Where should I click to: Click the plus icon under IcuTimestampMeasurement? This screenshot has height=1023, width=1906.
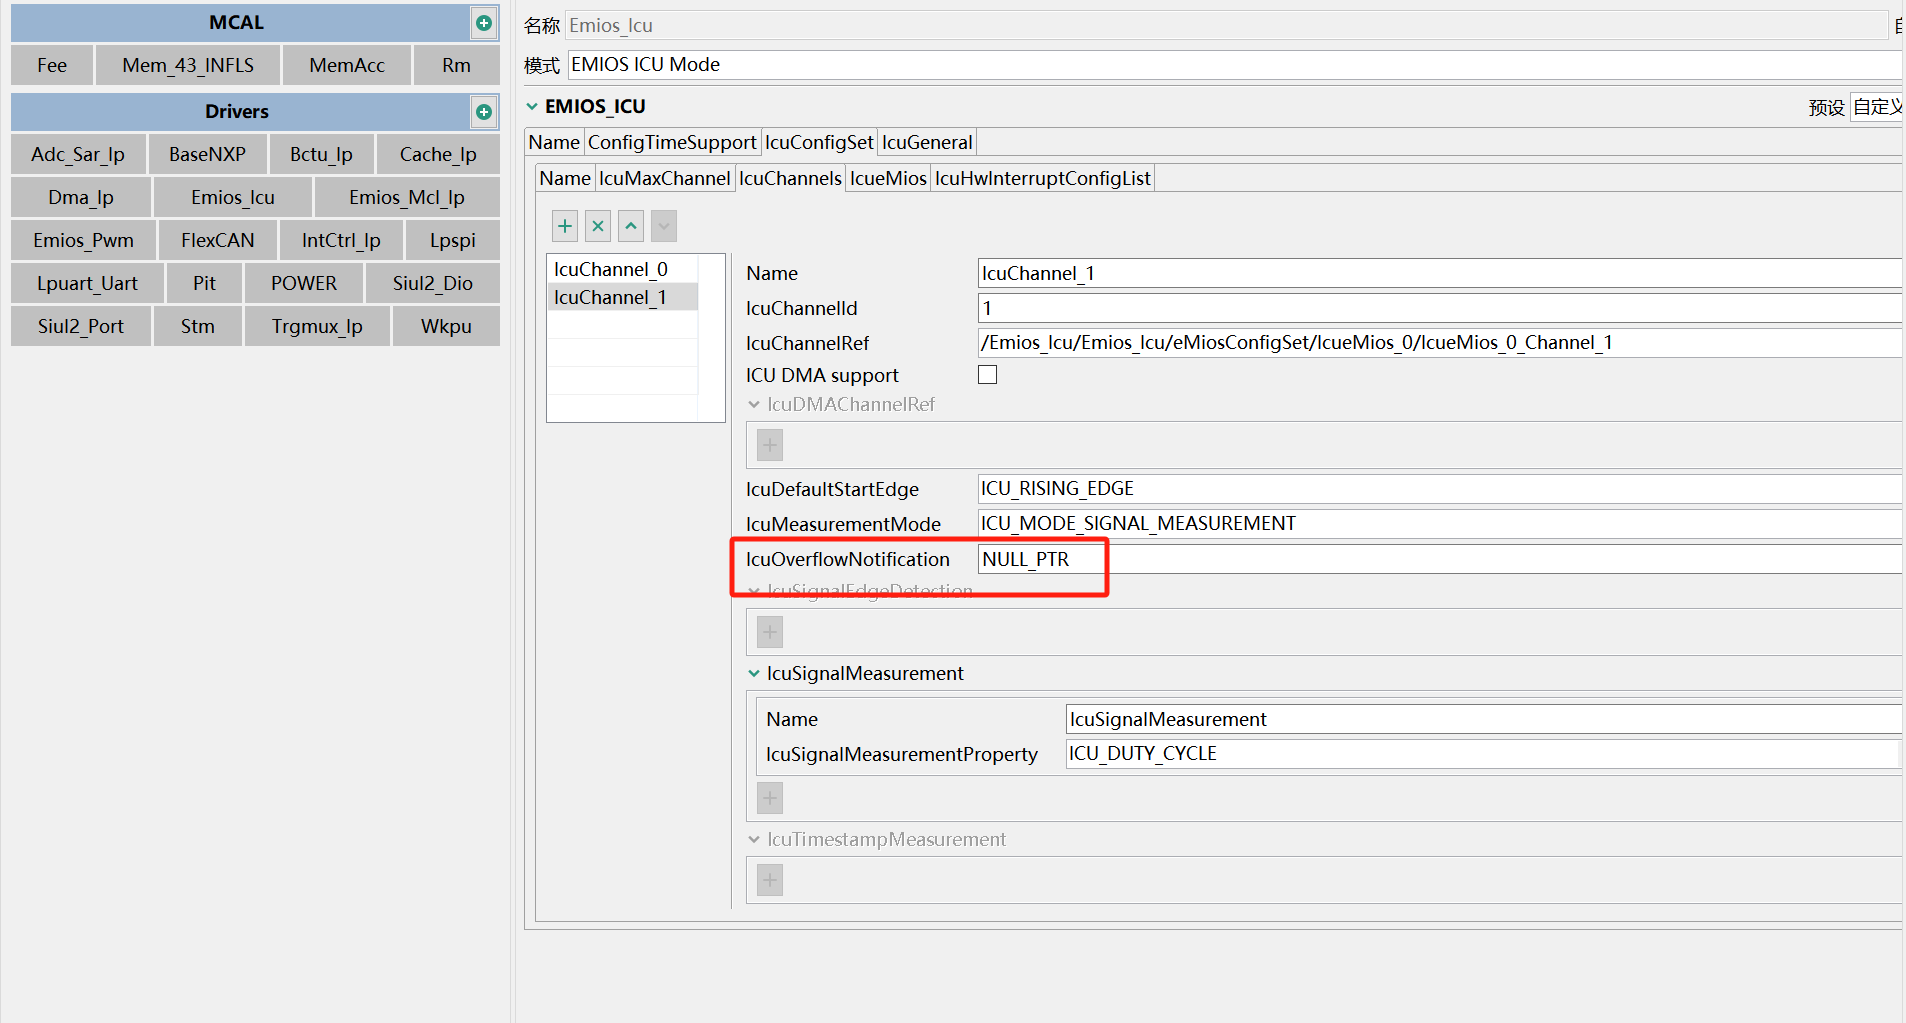point(768,879)
